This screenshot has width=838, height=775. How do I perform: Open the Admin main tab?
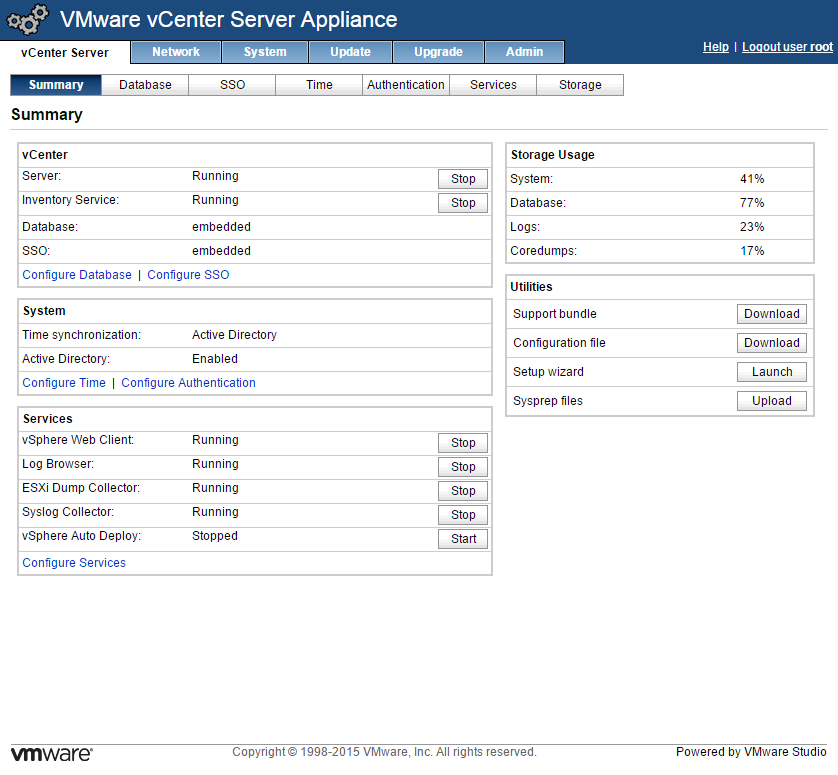click(x=524, y=52)
